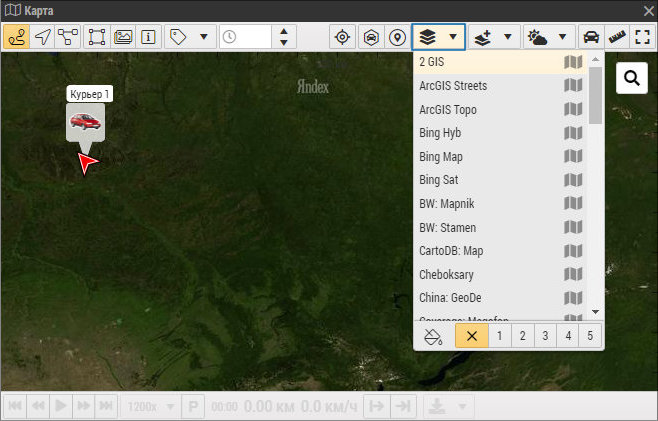Open the 1200x playback speed dropdown
This screenshot has height=421, width=658.
[x=150, y=406]
